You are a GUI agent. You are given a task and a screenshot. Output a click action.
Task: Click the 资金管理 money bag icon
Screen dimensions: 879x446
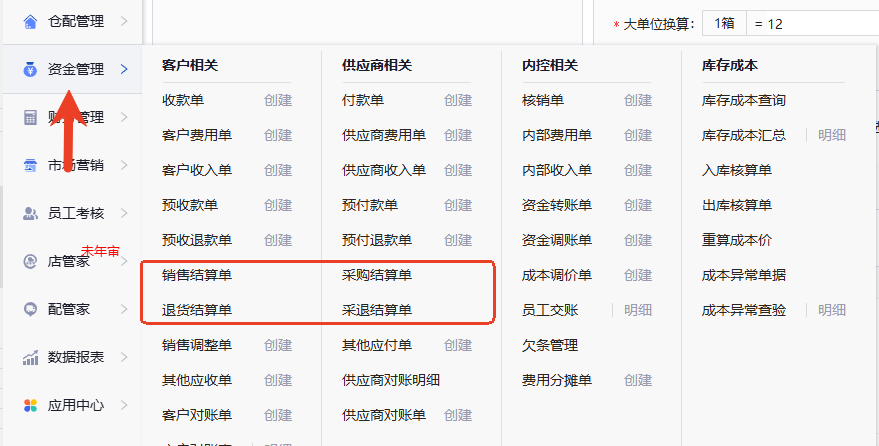point(29,69)
